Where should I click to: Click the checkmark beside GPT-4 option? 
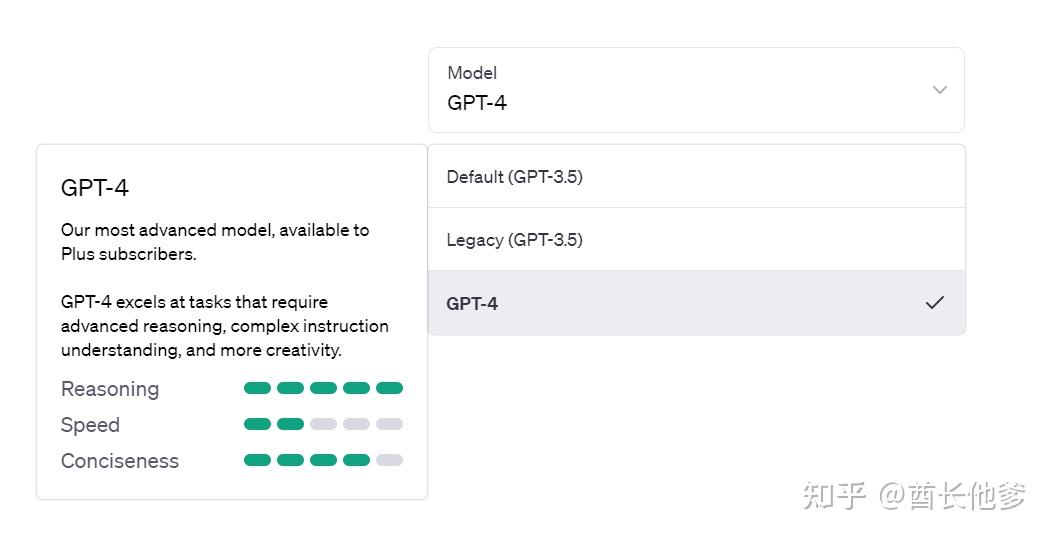point(934,303)
